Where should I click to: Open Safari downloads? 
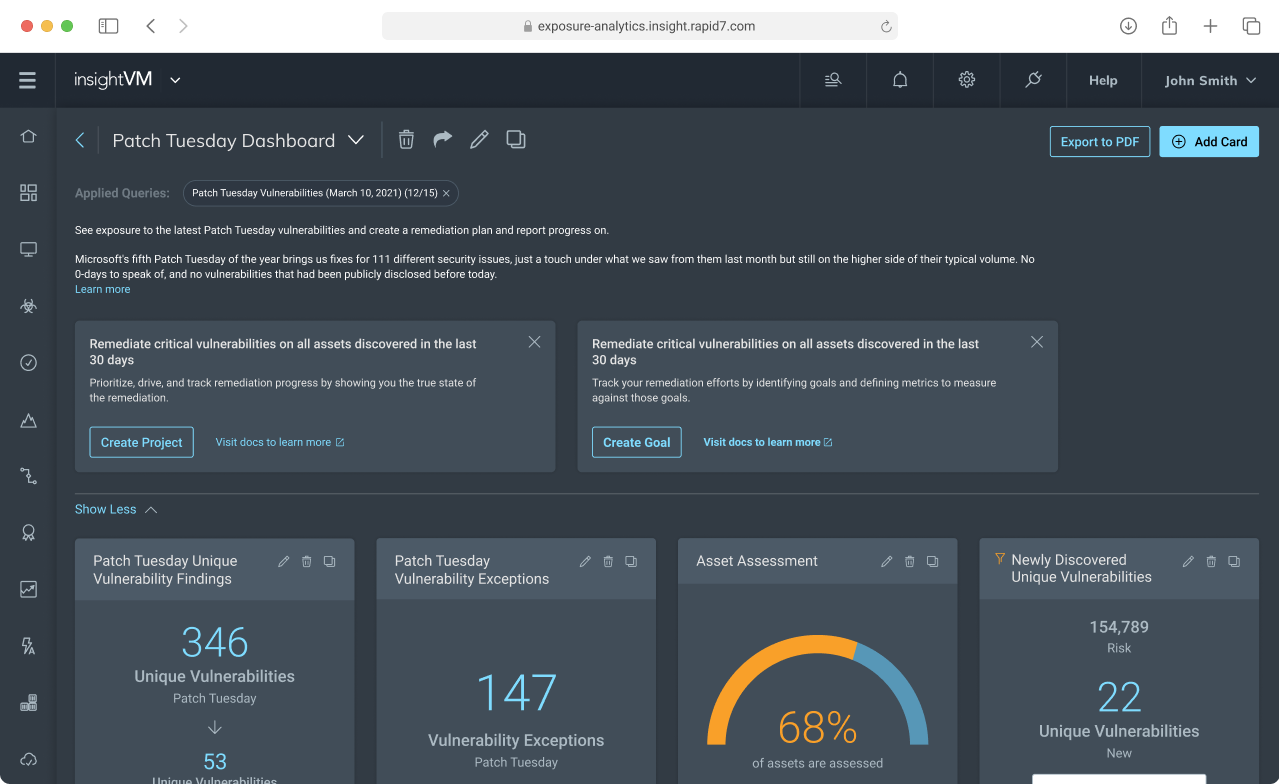(x=1128, y=26)
